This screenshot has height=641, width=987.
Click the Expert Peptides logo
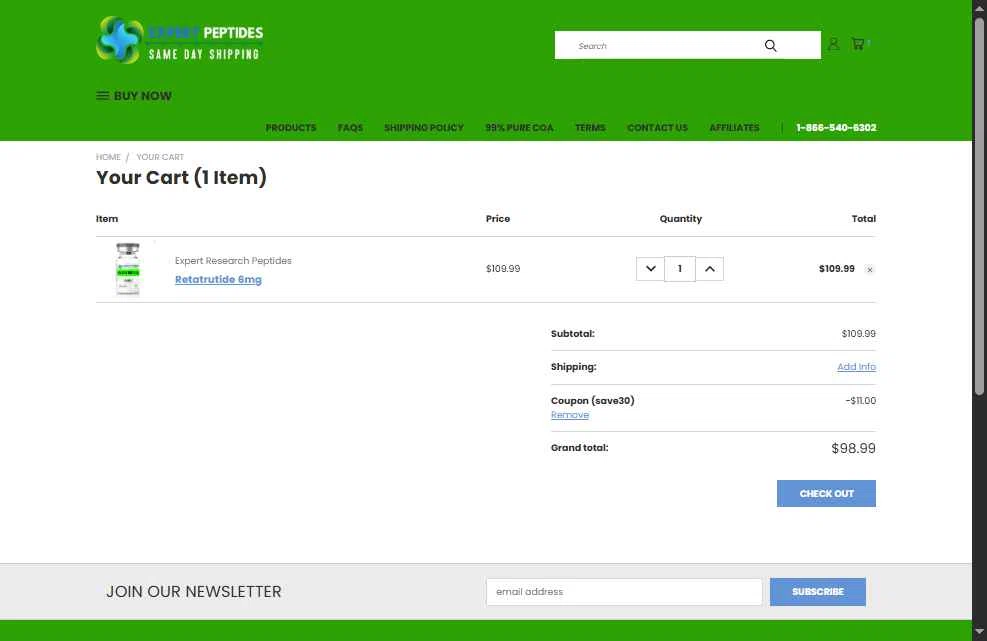pyautogui.click(x=180, y=40)
